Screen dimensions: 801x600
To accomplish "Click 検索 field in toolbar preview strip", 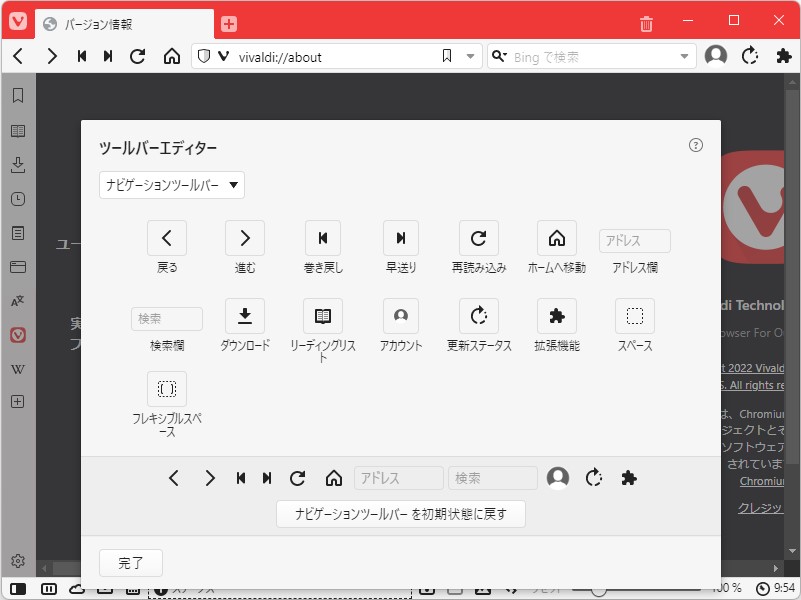I will click(x=493, y=478).
